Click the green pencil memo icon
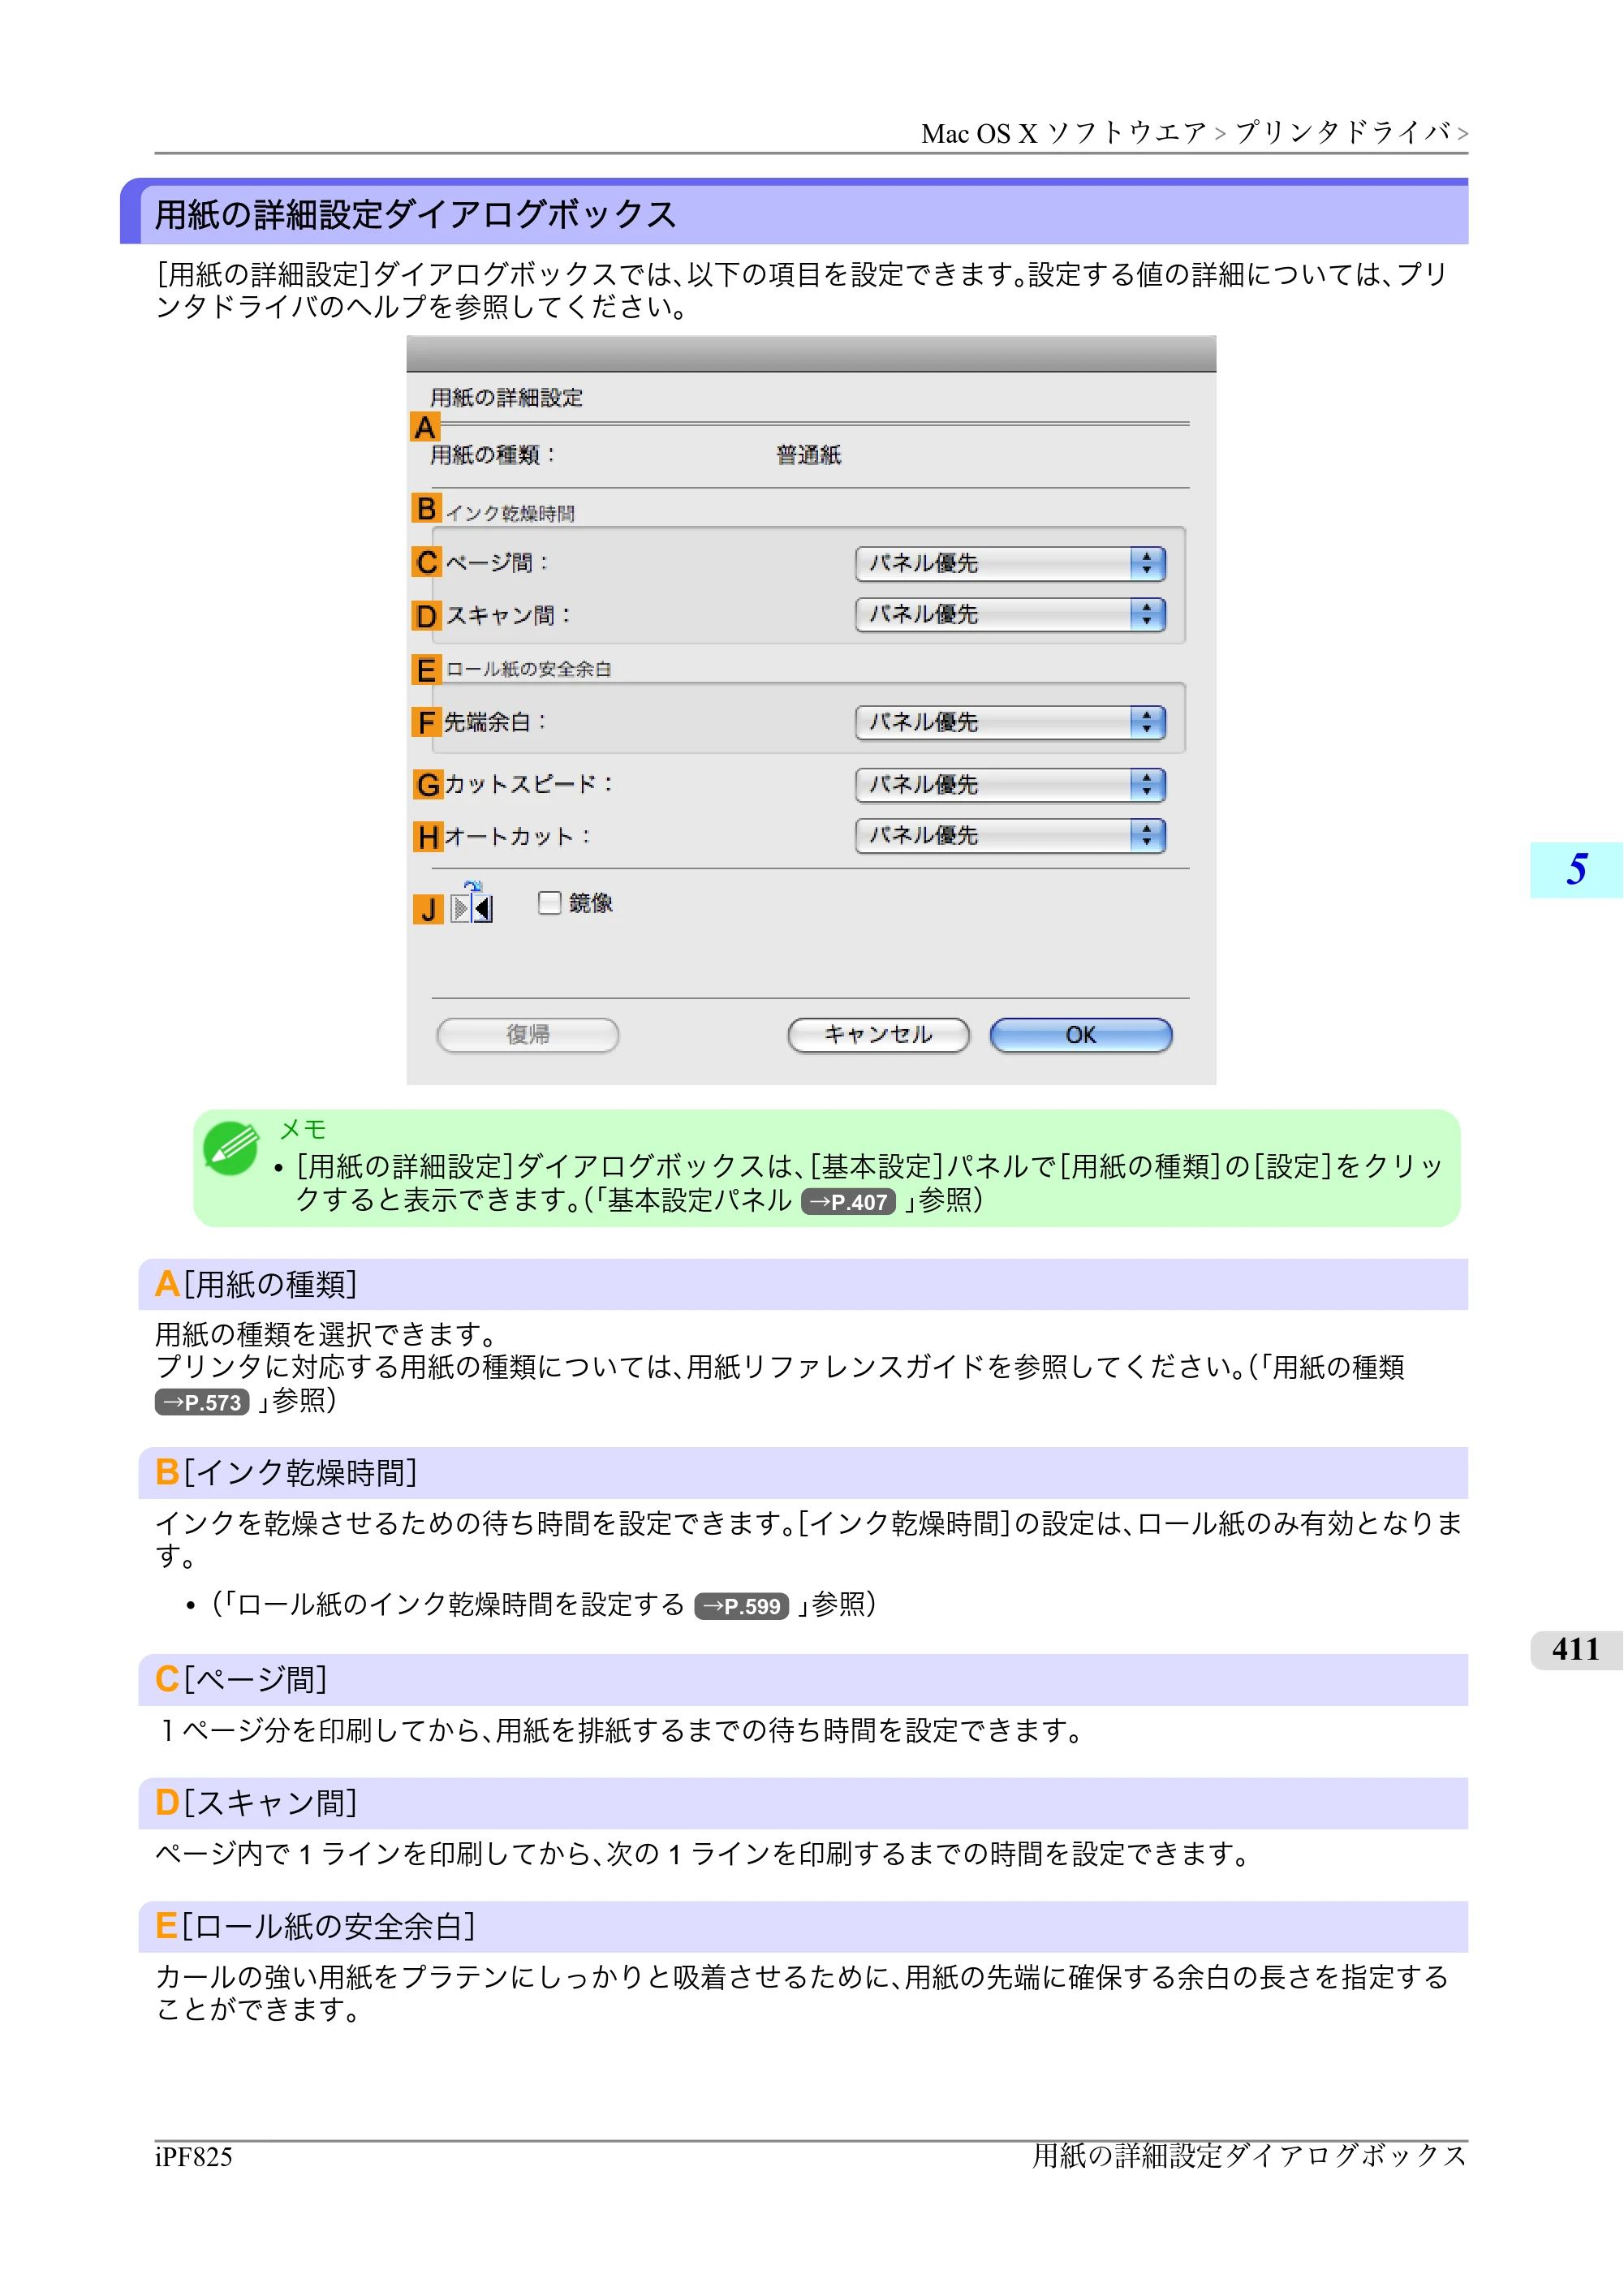Screen dimensions: 1624x2296 (232, 1147)
